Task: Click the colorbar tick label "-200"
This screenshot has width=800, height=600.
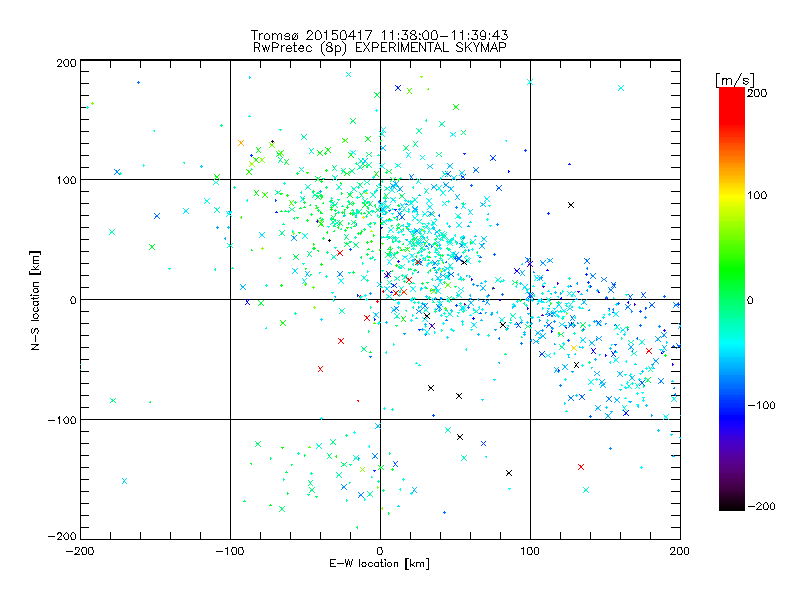Action: [761, 506]
